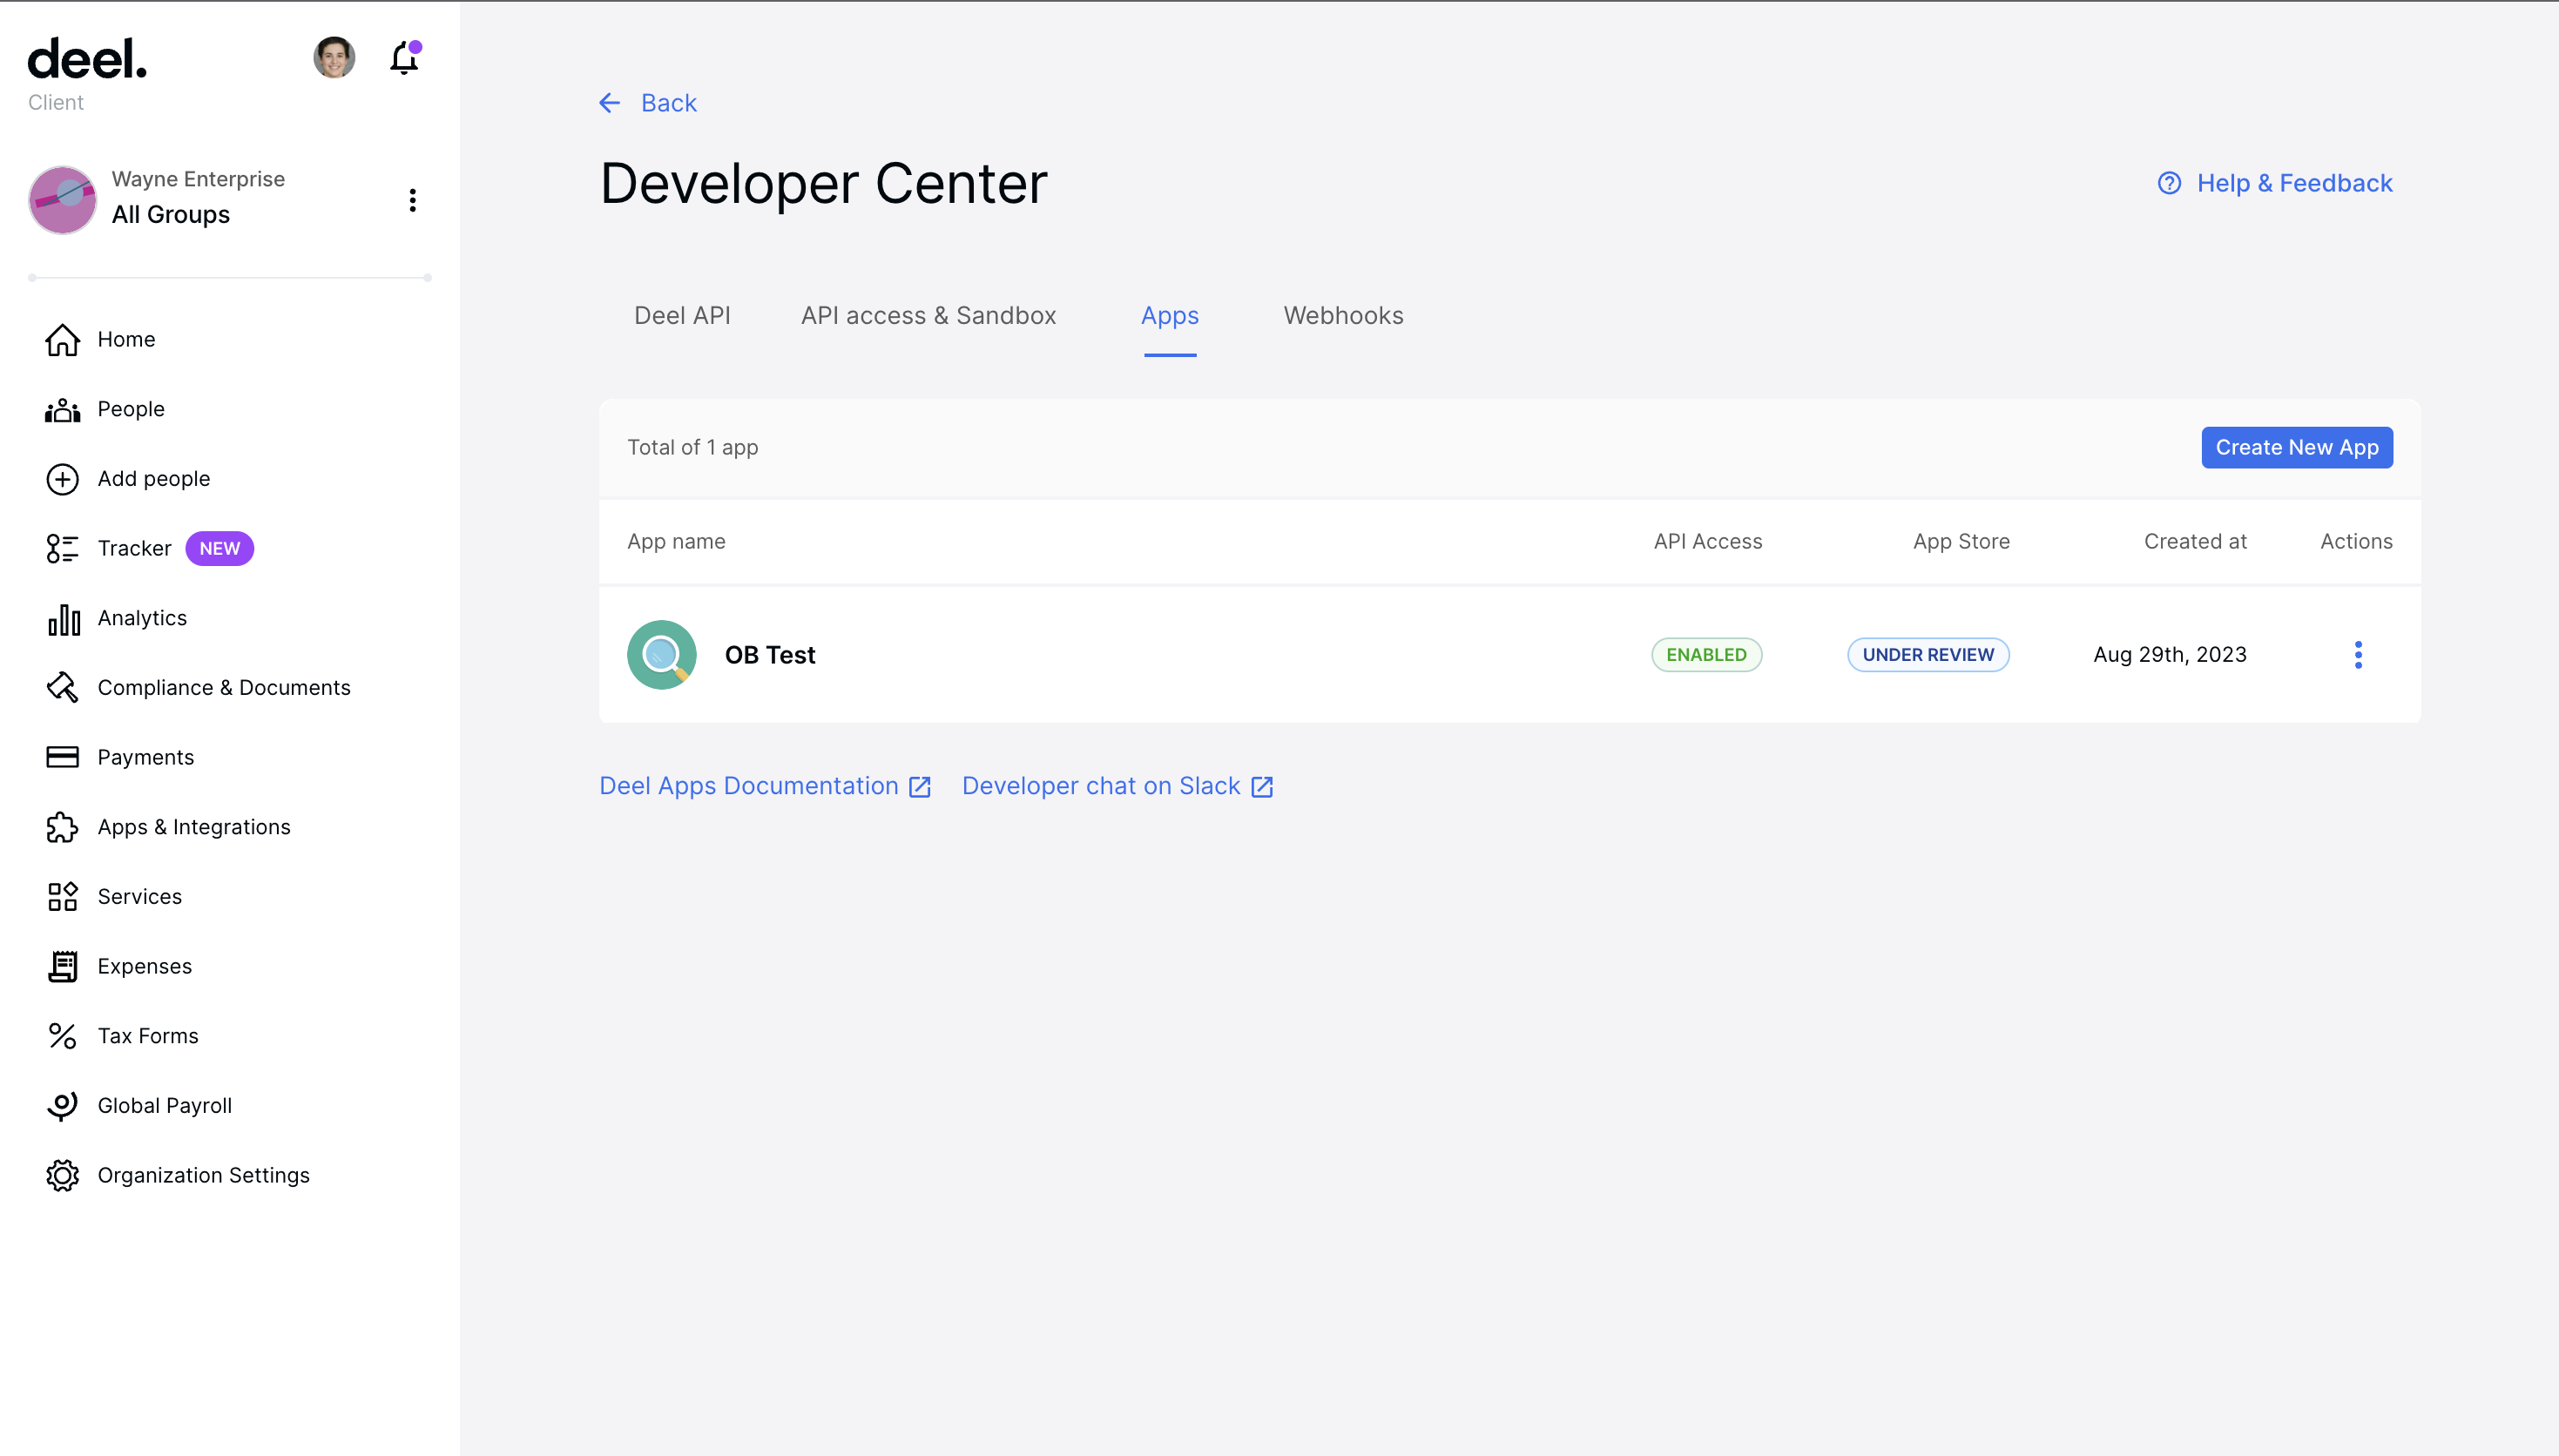Click the Actions column header
Screen dimensions: 2559x1456
pos(2357,542)
